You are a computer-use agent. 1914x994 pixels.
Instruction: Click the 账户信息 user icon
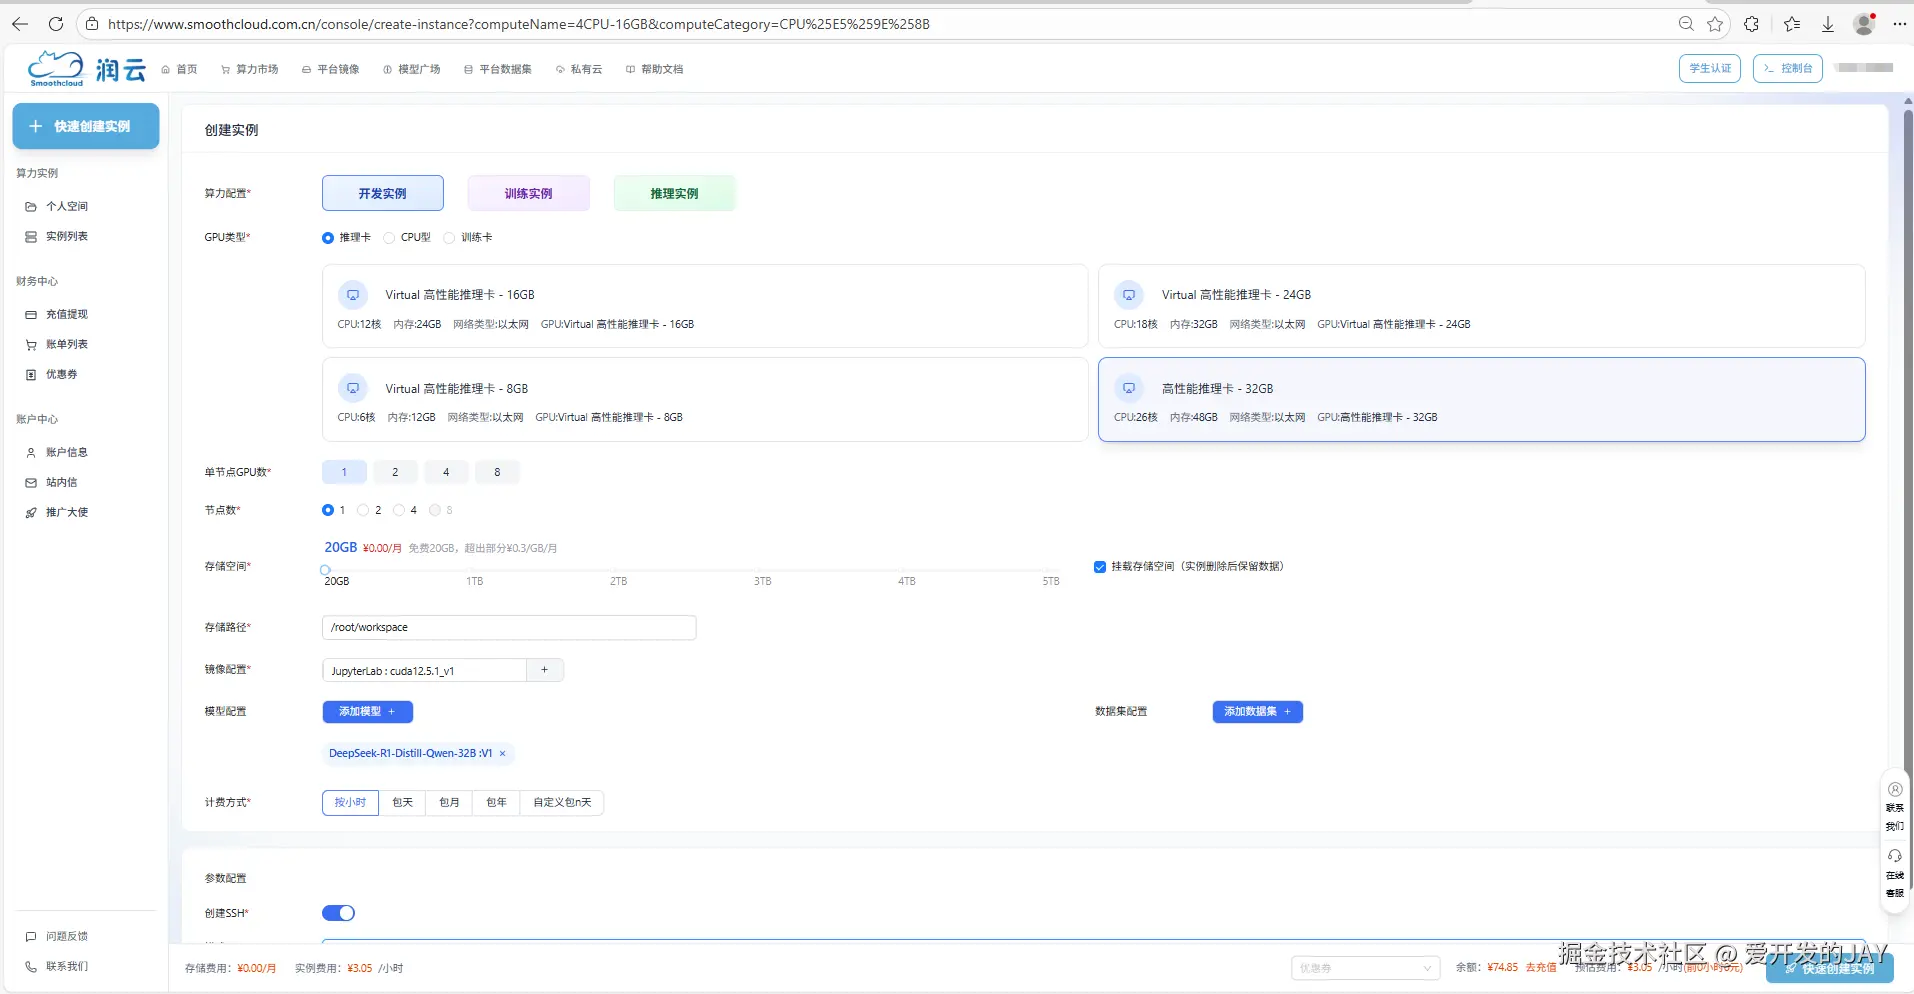(31, 453)
